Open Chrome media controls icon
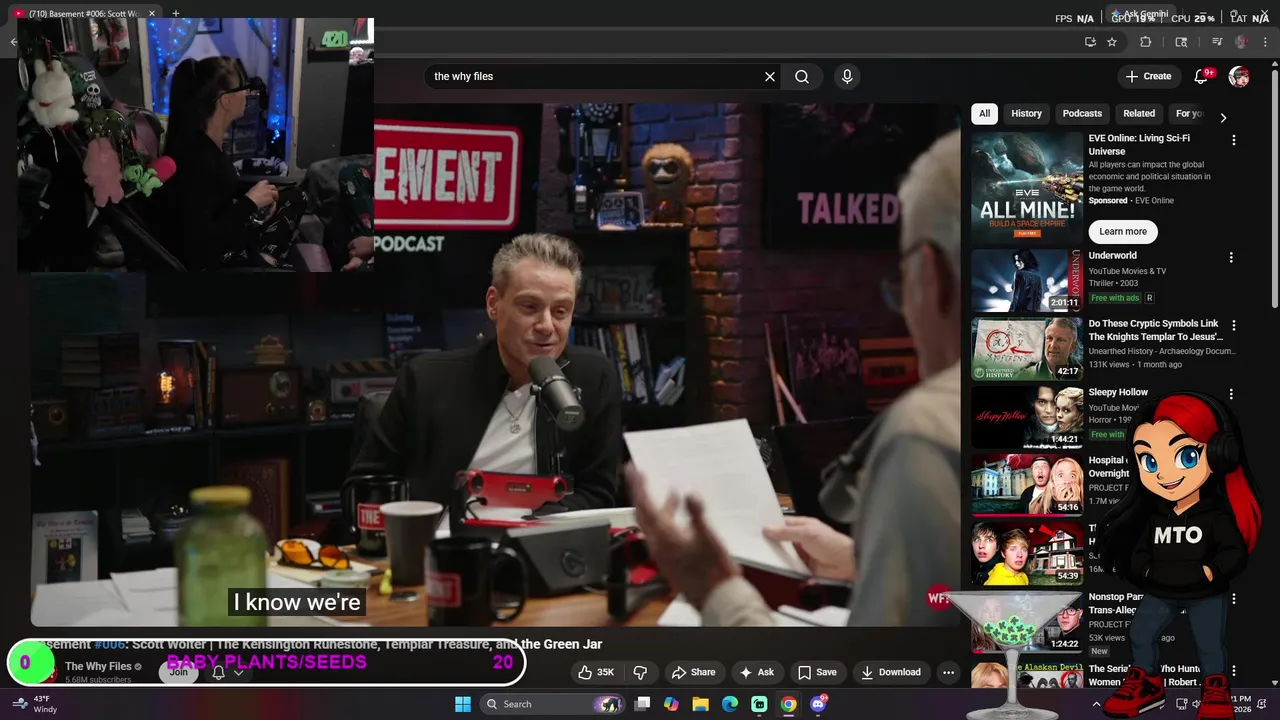This screenshot has height=720, width=1280. 1217,42
